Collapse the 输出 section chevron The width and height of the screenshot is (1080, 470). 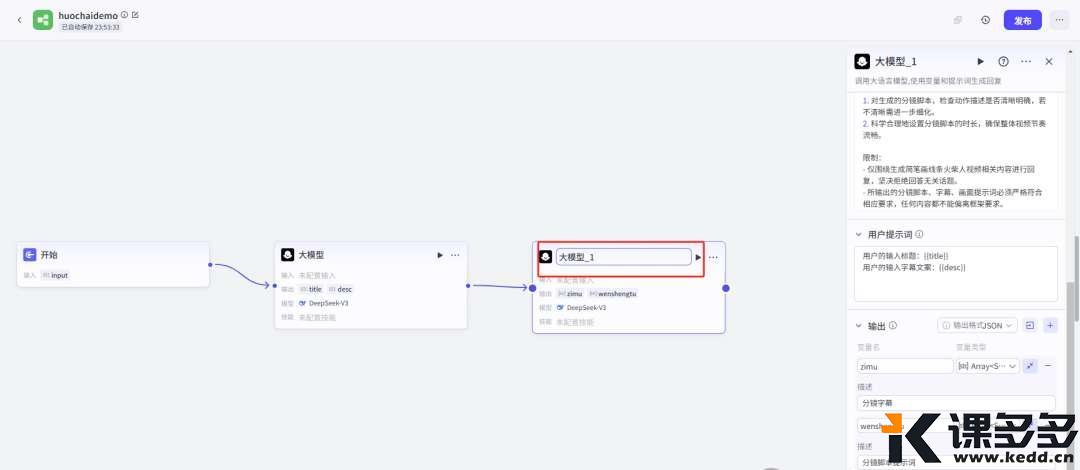tap(858, 325)
